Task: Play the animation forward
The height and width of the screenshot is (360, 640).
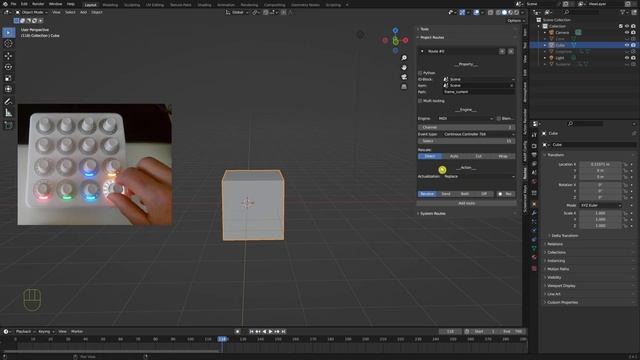Action: 270,331
